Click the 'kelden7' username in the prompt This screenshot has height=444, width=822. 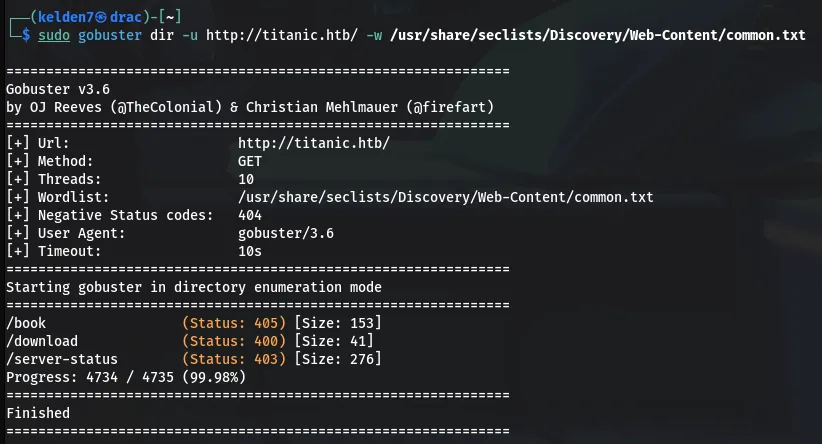[x=66, y=17]
